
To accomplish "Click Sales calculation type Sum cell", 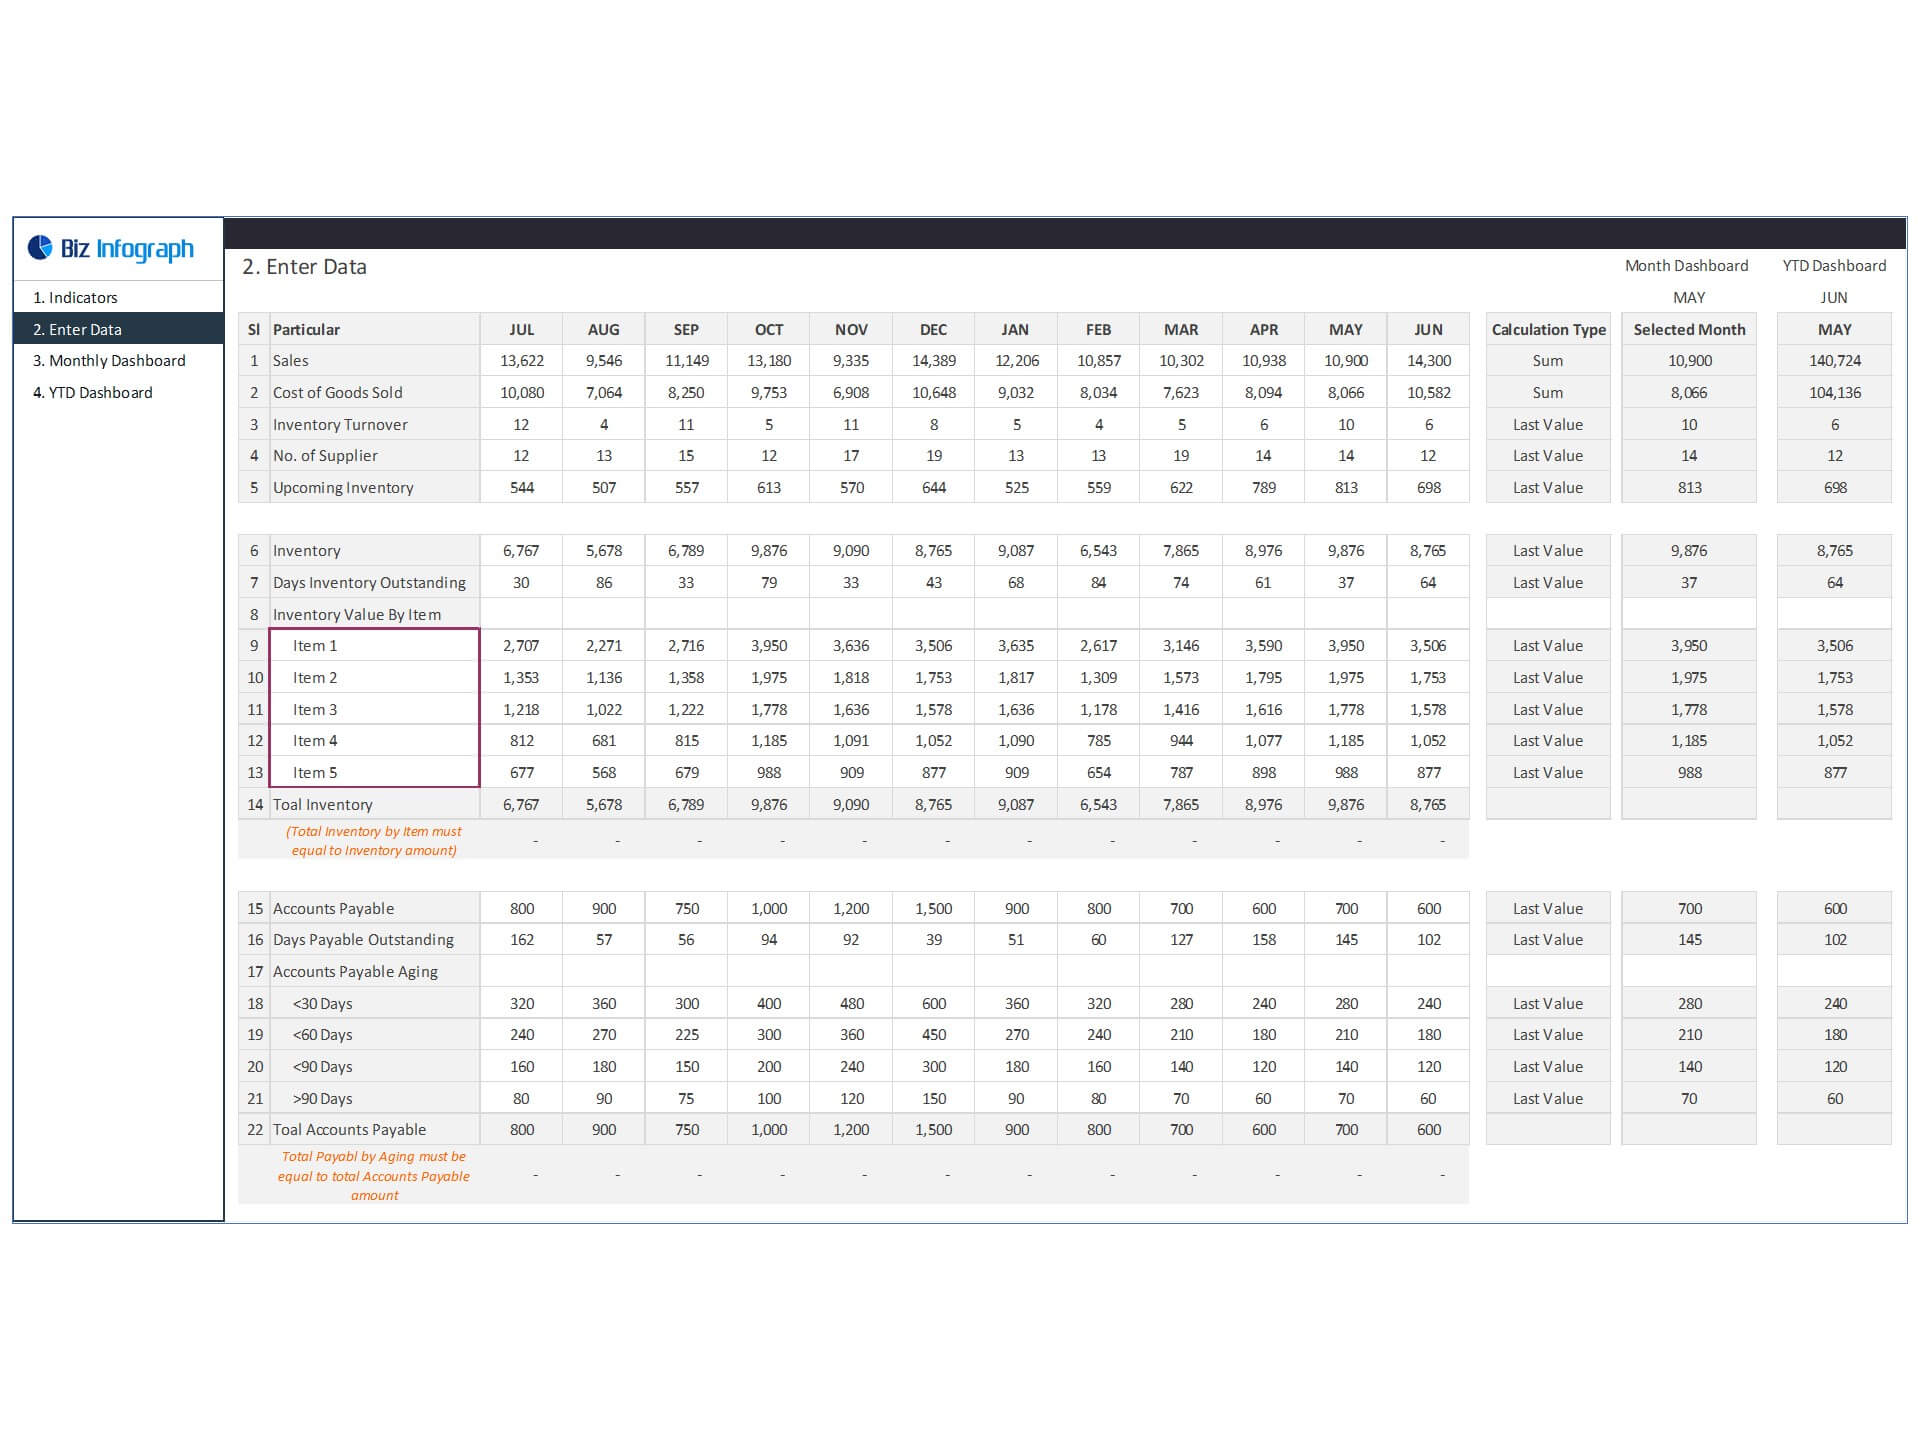I will coord(1547,360).
